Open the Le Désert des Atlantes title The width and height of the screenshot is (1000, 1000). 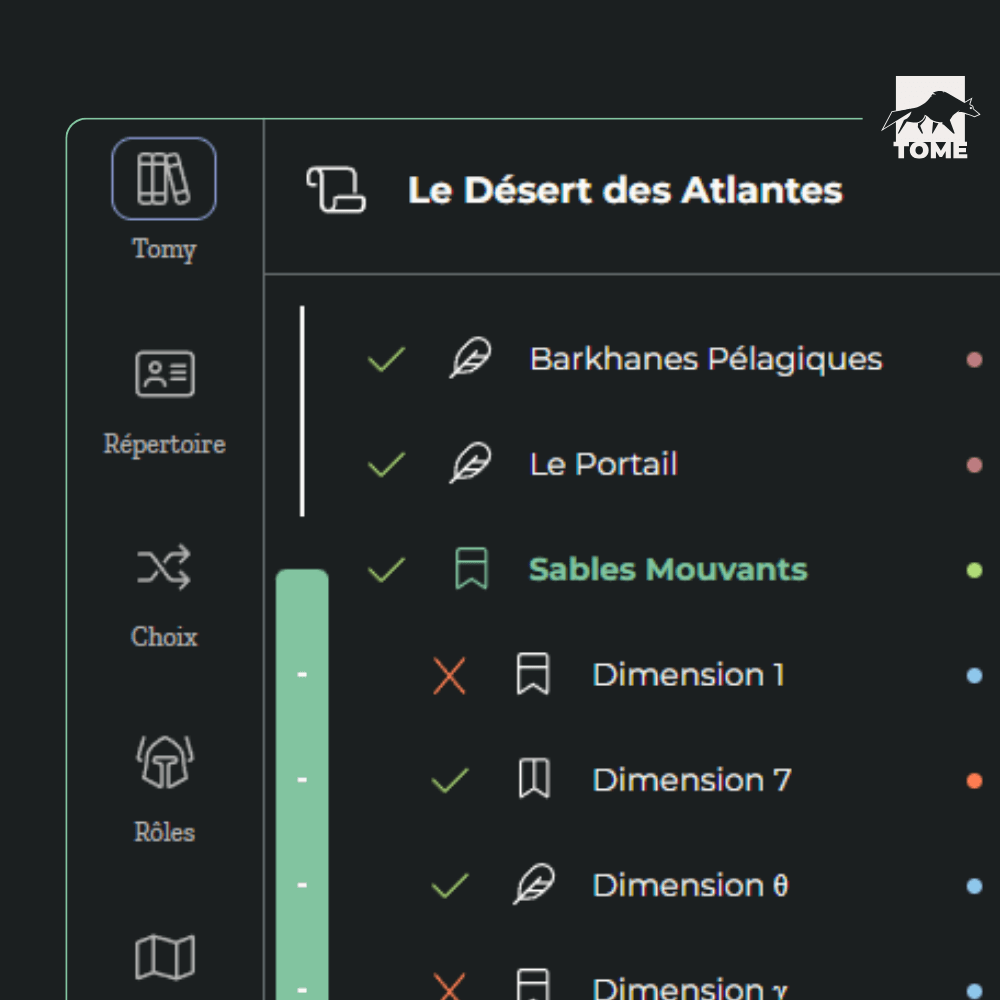(x=625, y=190)
